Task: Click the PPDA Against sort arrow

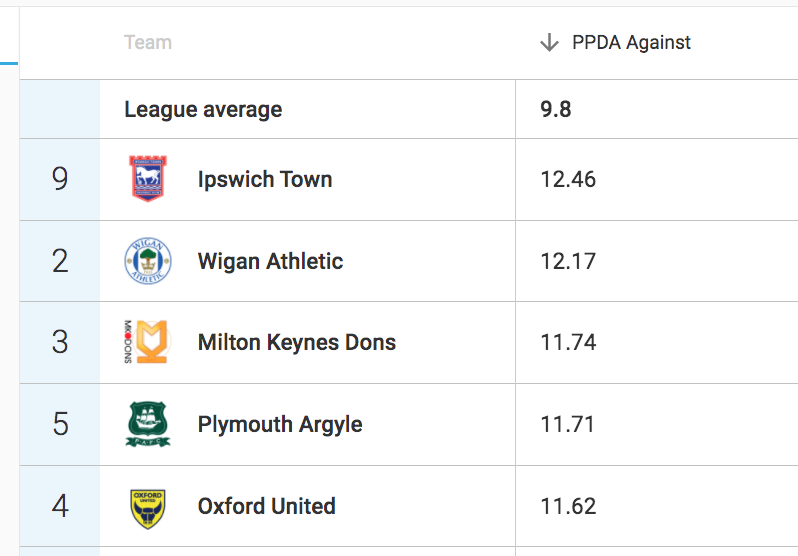Action: (548, 42)
